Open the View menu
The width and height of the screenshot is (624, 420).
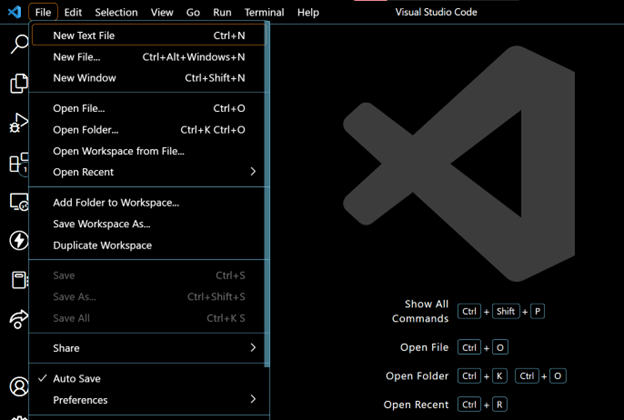pyautogui.click(x=162, y=12)
